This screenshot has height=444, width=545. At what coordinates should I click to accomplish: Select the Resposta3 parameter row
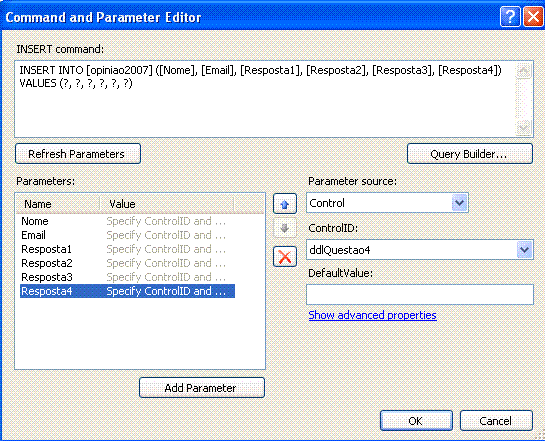[127, 277]
